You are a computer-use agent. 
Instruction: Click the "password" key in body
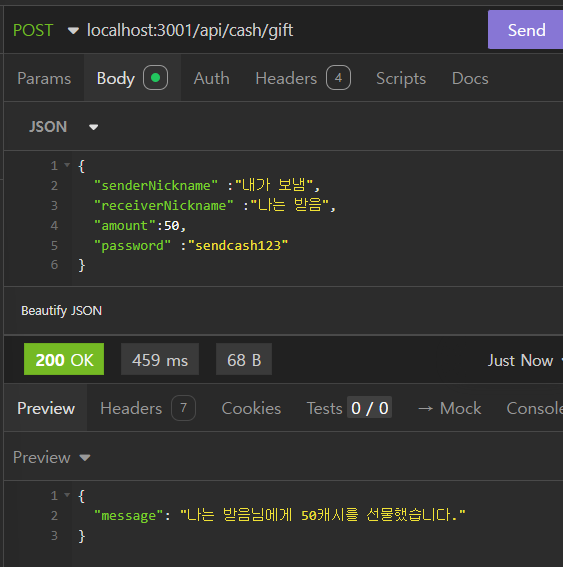click(132, 246)
